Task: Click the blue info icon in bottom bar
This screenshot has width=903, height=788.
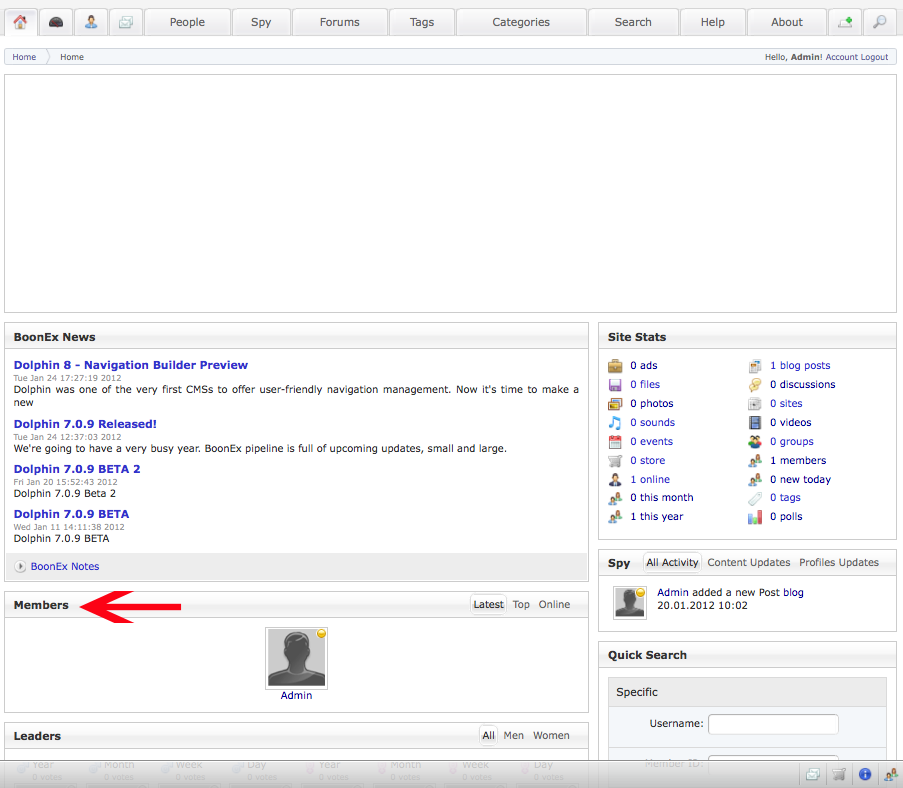Action: (x=865, y=774)
